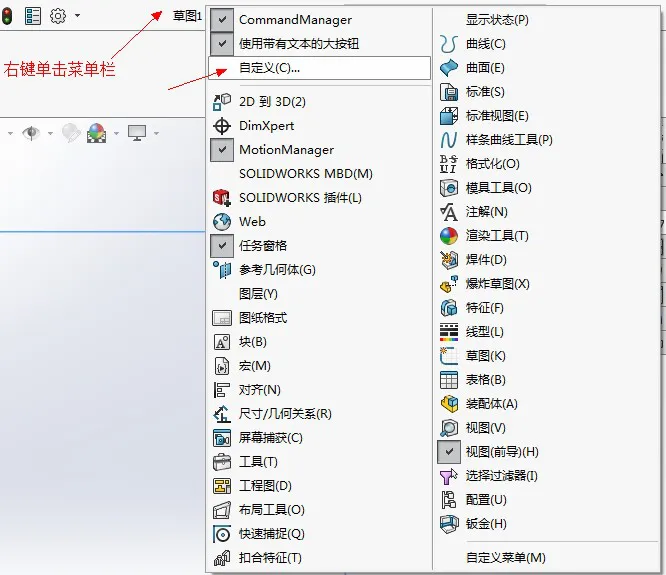Viewport: 666px width, 575px height.
Task: Click the 曲面(E) surface icon
Action: [449, 68]
